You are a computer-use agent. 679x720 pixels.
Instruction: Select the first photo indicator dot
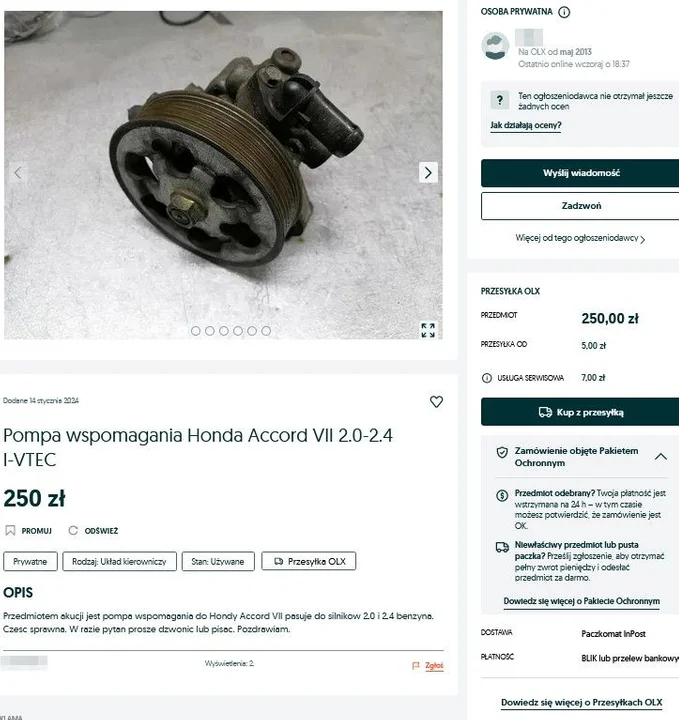196,330
